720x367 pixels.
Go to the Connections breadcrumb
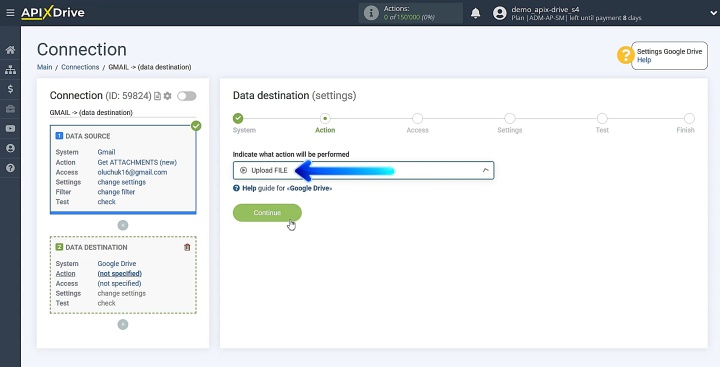pos(80,67)
